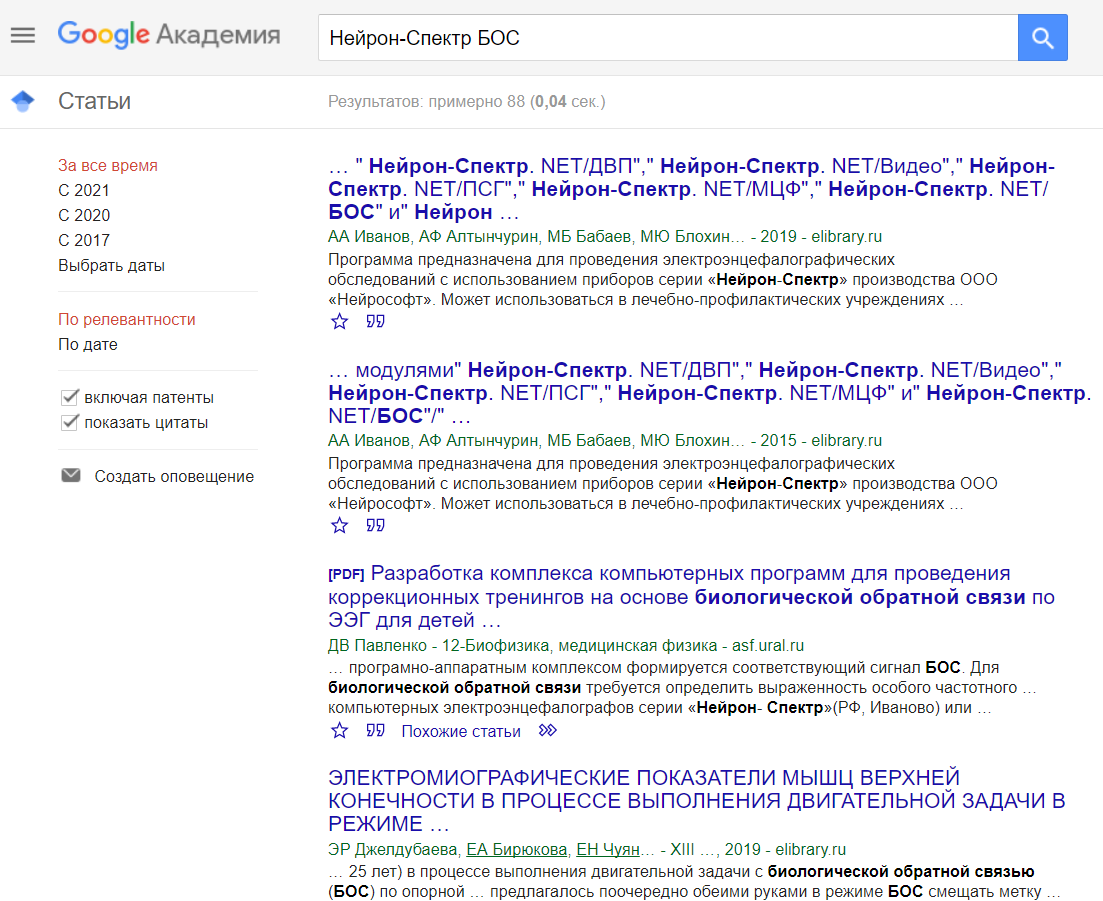
Task: Open the 'Разработка комплекса компьютерных программ' result
Action: point(691,596)
